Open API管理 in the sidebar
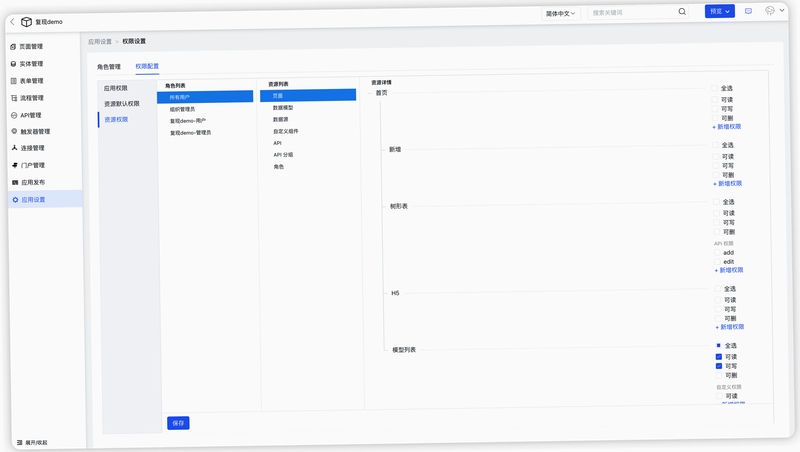The image size is (800, 452). tap(26, 115)
